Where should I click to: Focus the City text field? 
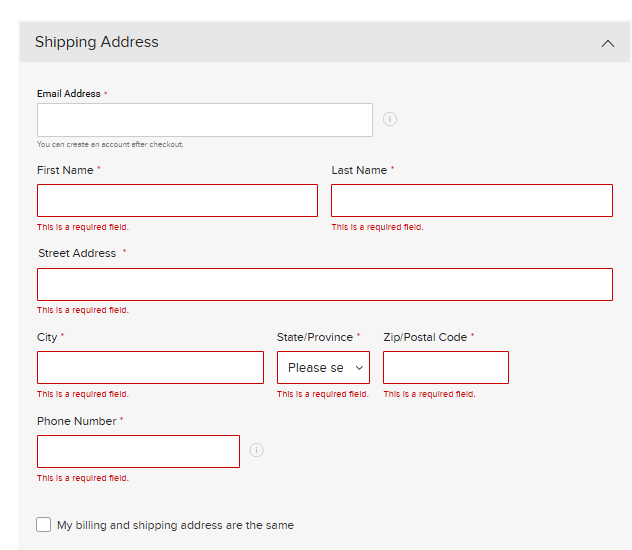pos(150,367)
